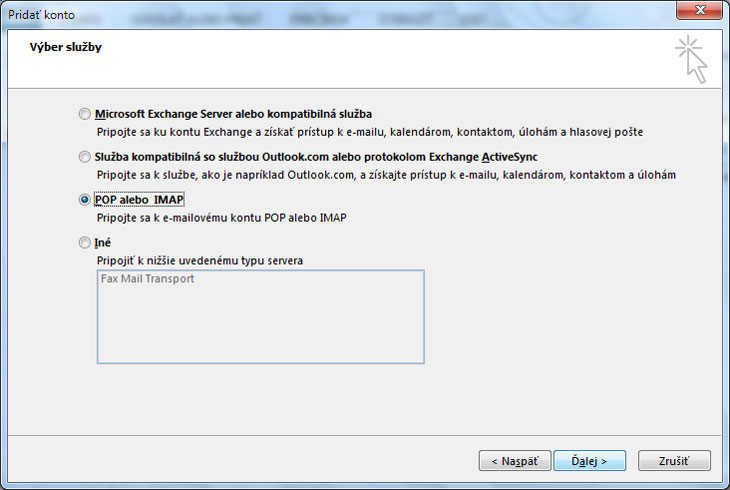Image resolution: width=730 pixels, height=490 pixels.
Task: Choose the Outlook.com Exchange ActiveSync radio option
Action: tap(84, 157)
